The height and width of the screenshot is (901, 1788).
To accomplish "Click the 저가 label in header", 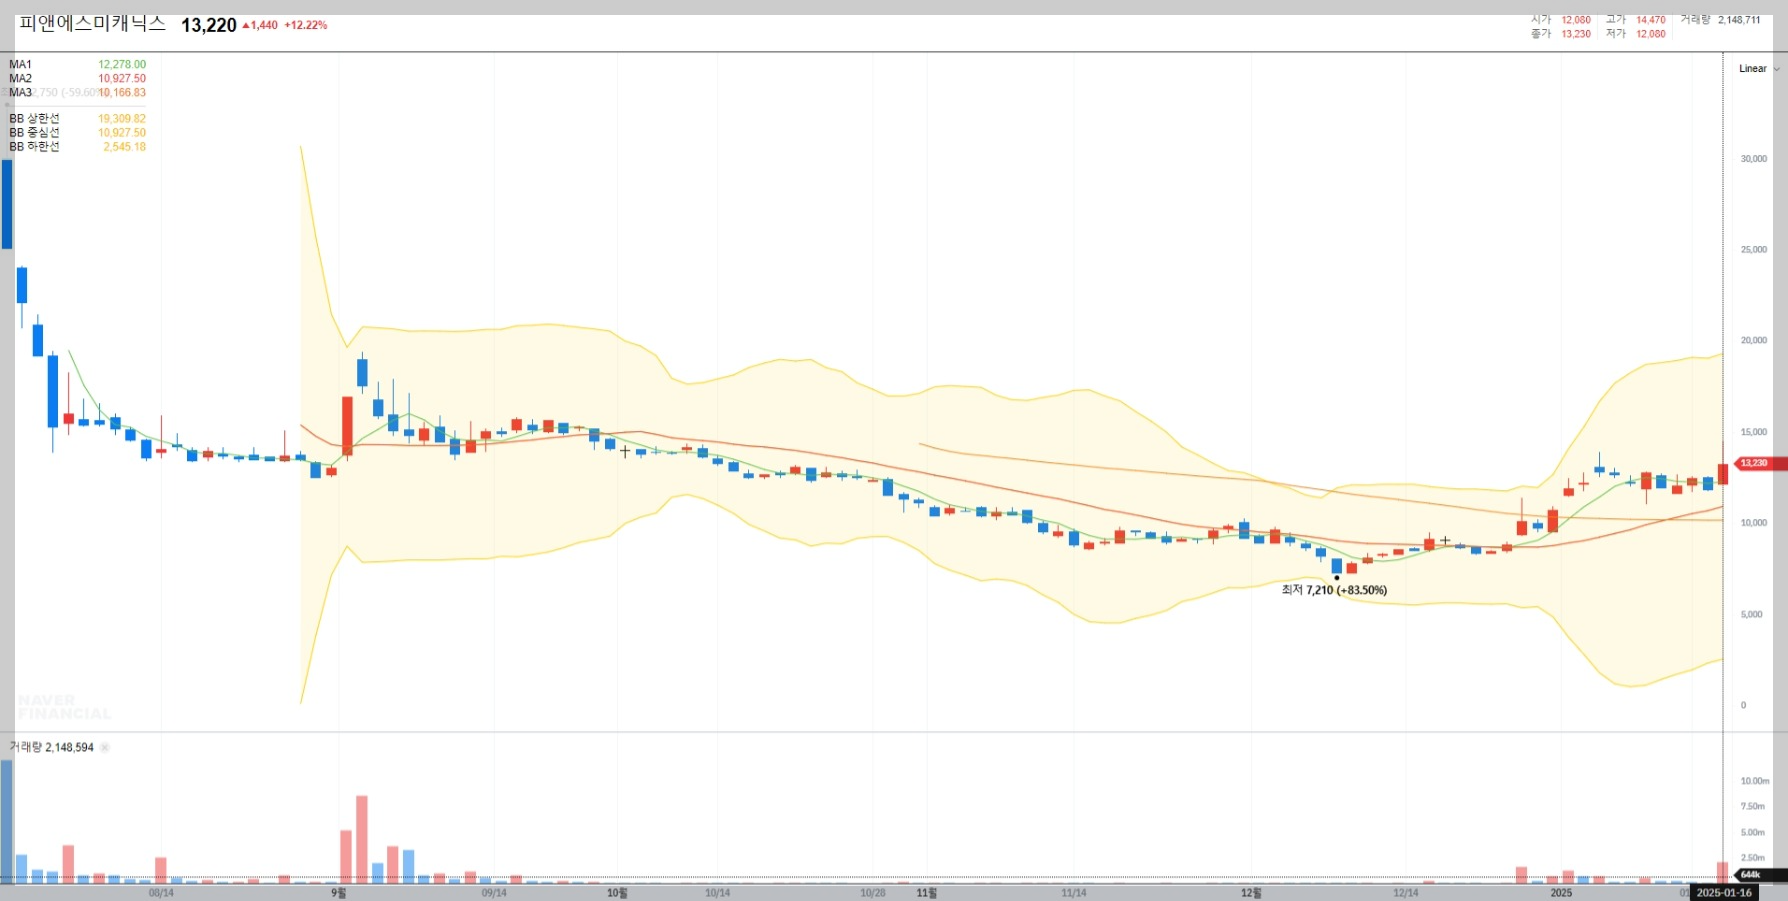I will coord(1616,34).
